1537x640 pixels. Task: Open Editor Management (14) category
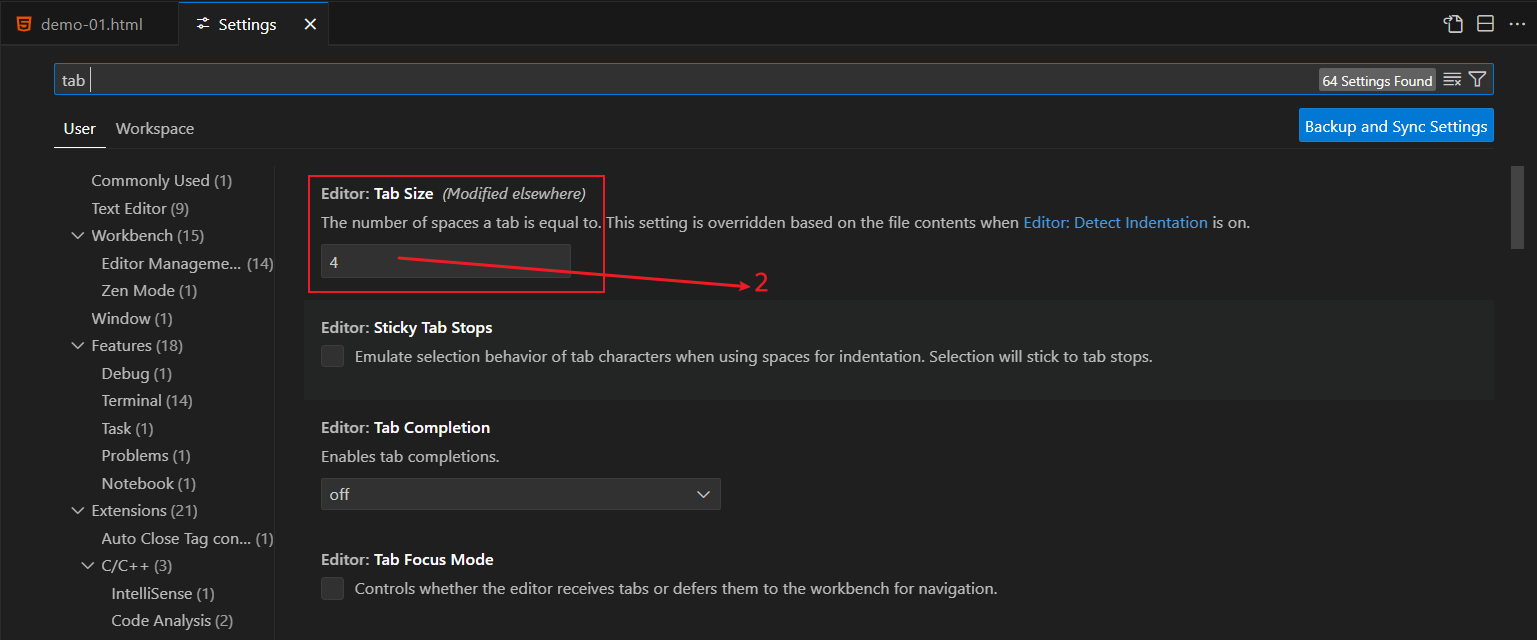coord(187,264)
